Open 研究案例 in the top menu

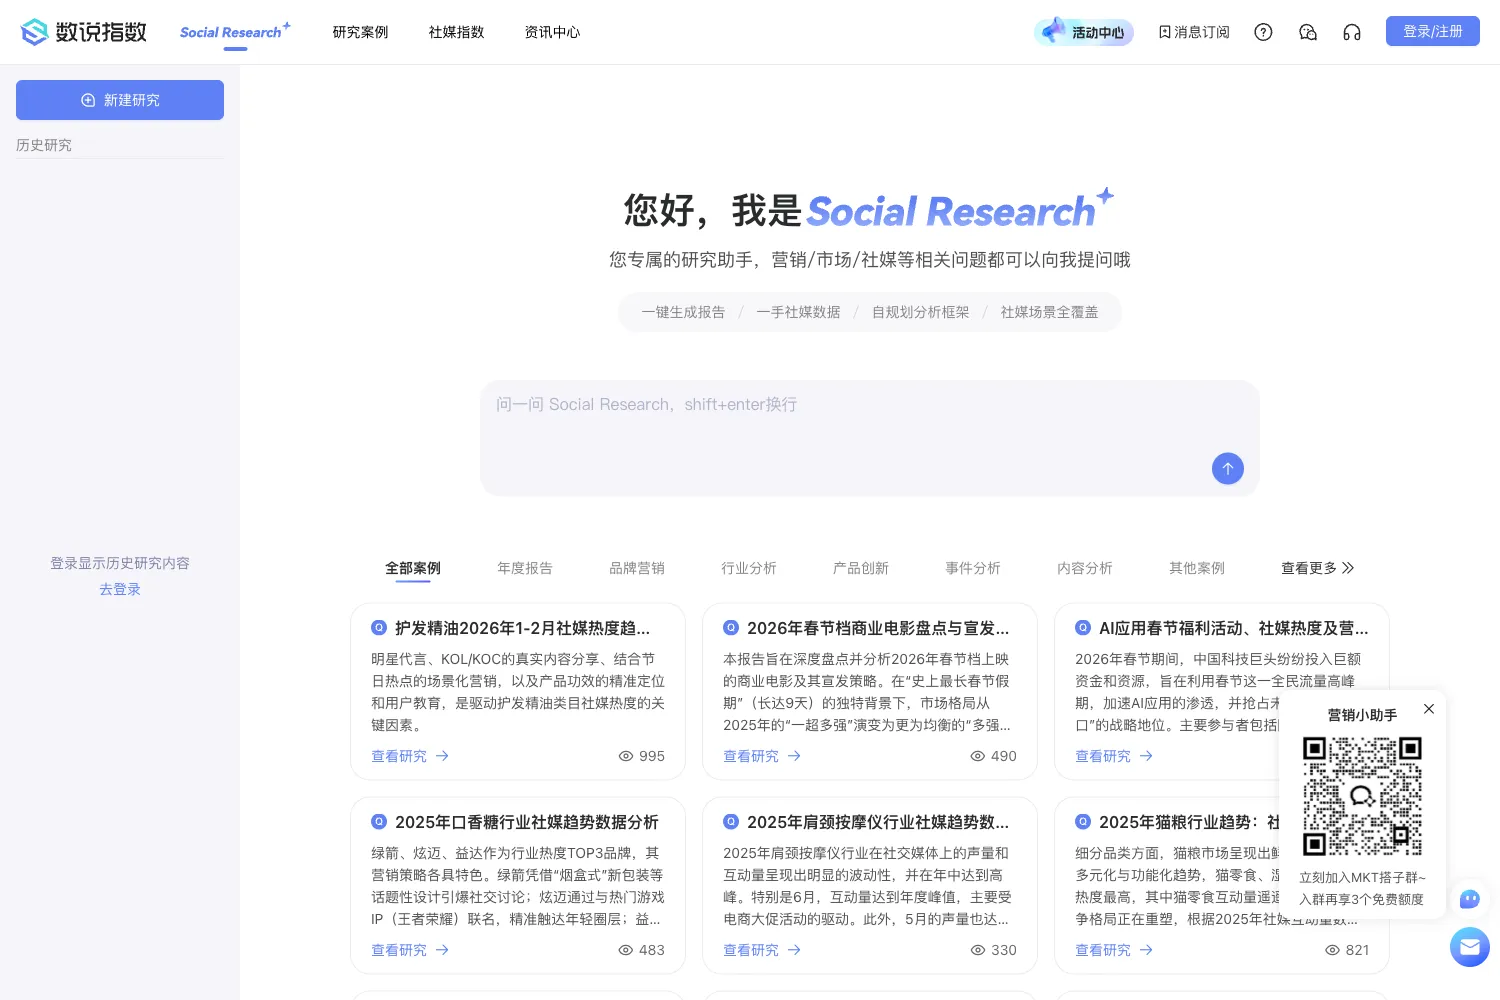coord(360,32)
